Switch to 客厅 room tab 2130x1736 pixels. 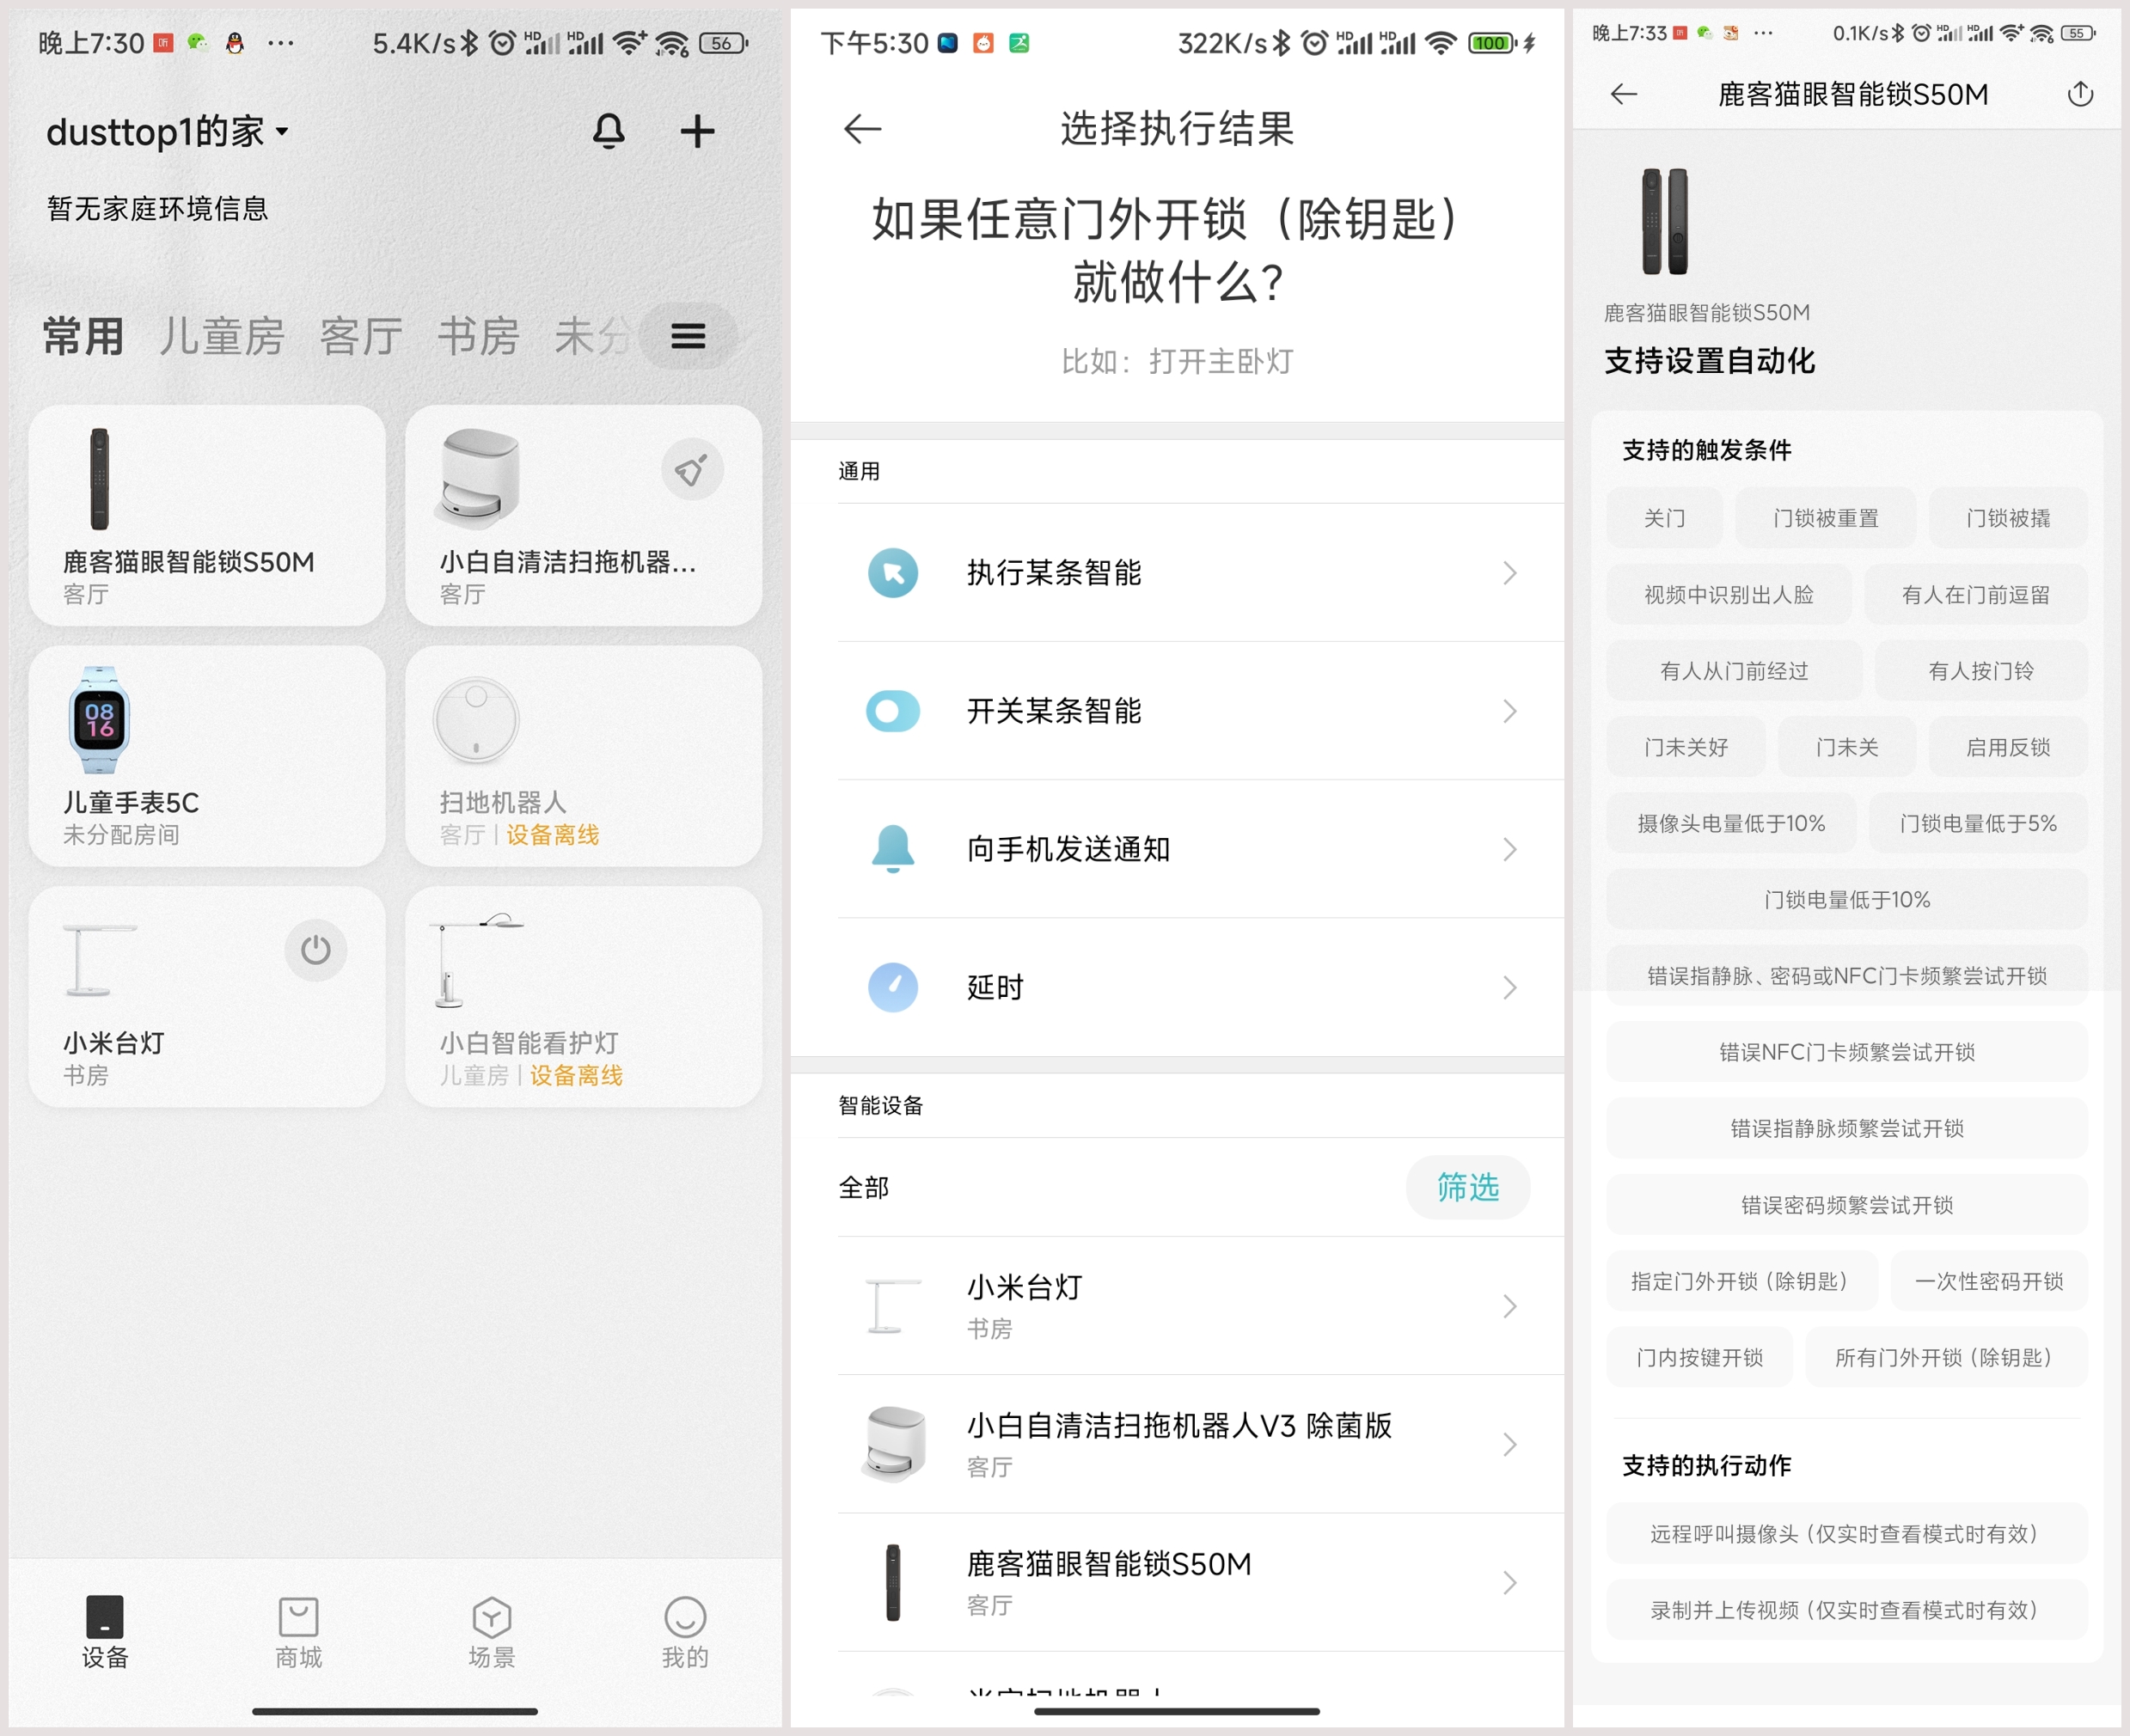click(x=361, y=336)
